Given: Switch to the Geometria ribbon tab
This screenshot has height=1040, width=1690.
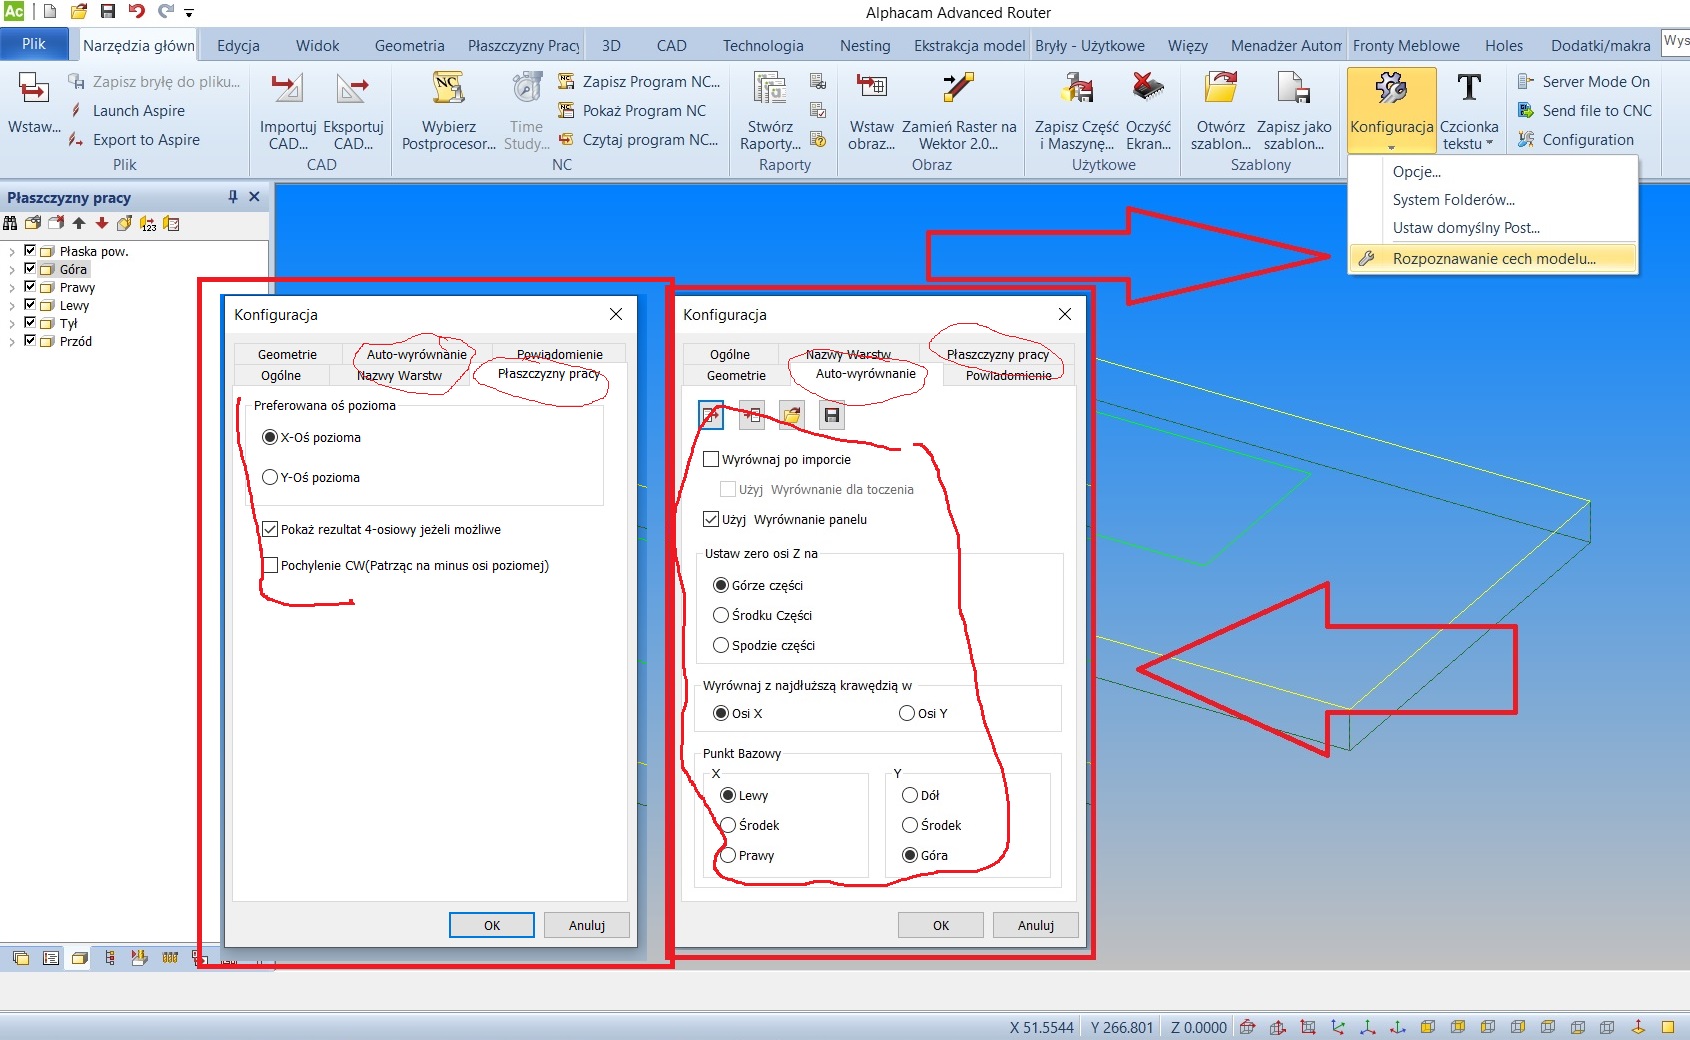Looking at the screenshot, I should (409, 45).
